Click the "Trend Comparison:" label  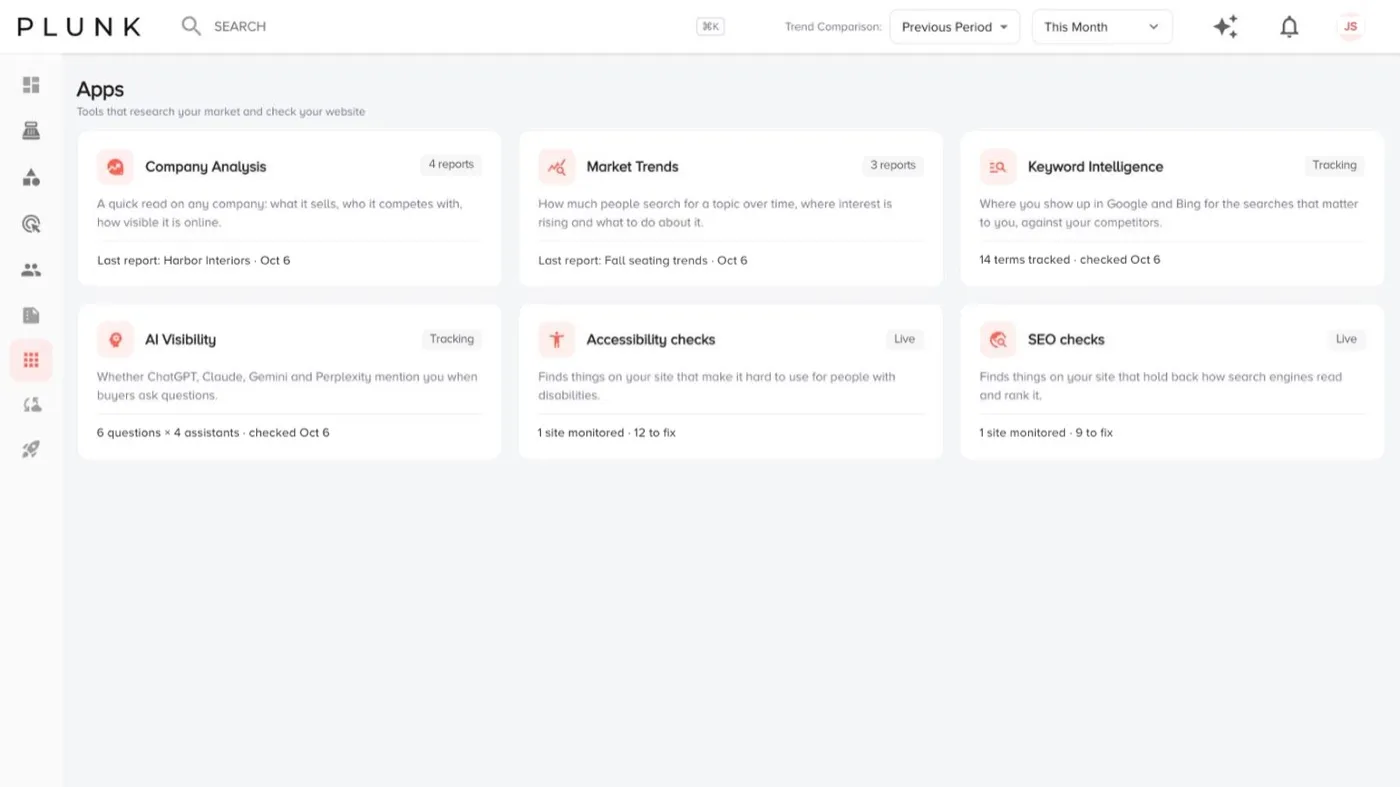[833, 27]
